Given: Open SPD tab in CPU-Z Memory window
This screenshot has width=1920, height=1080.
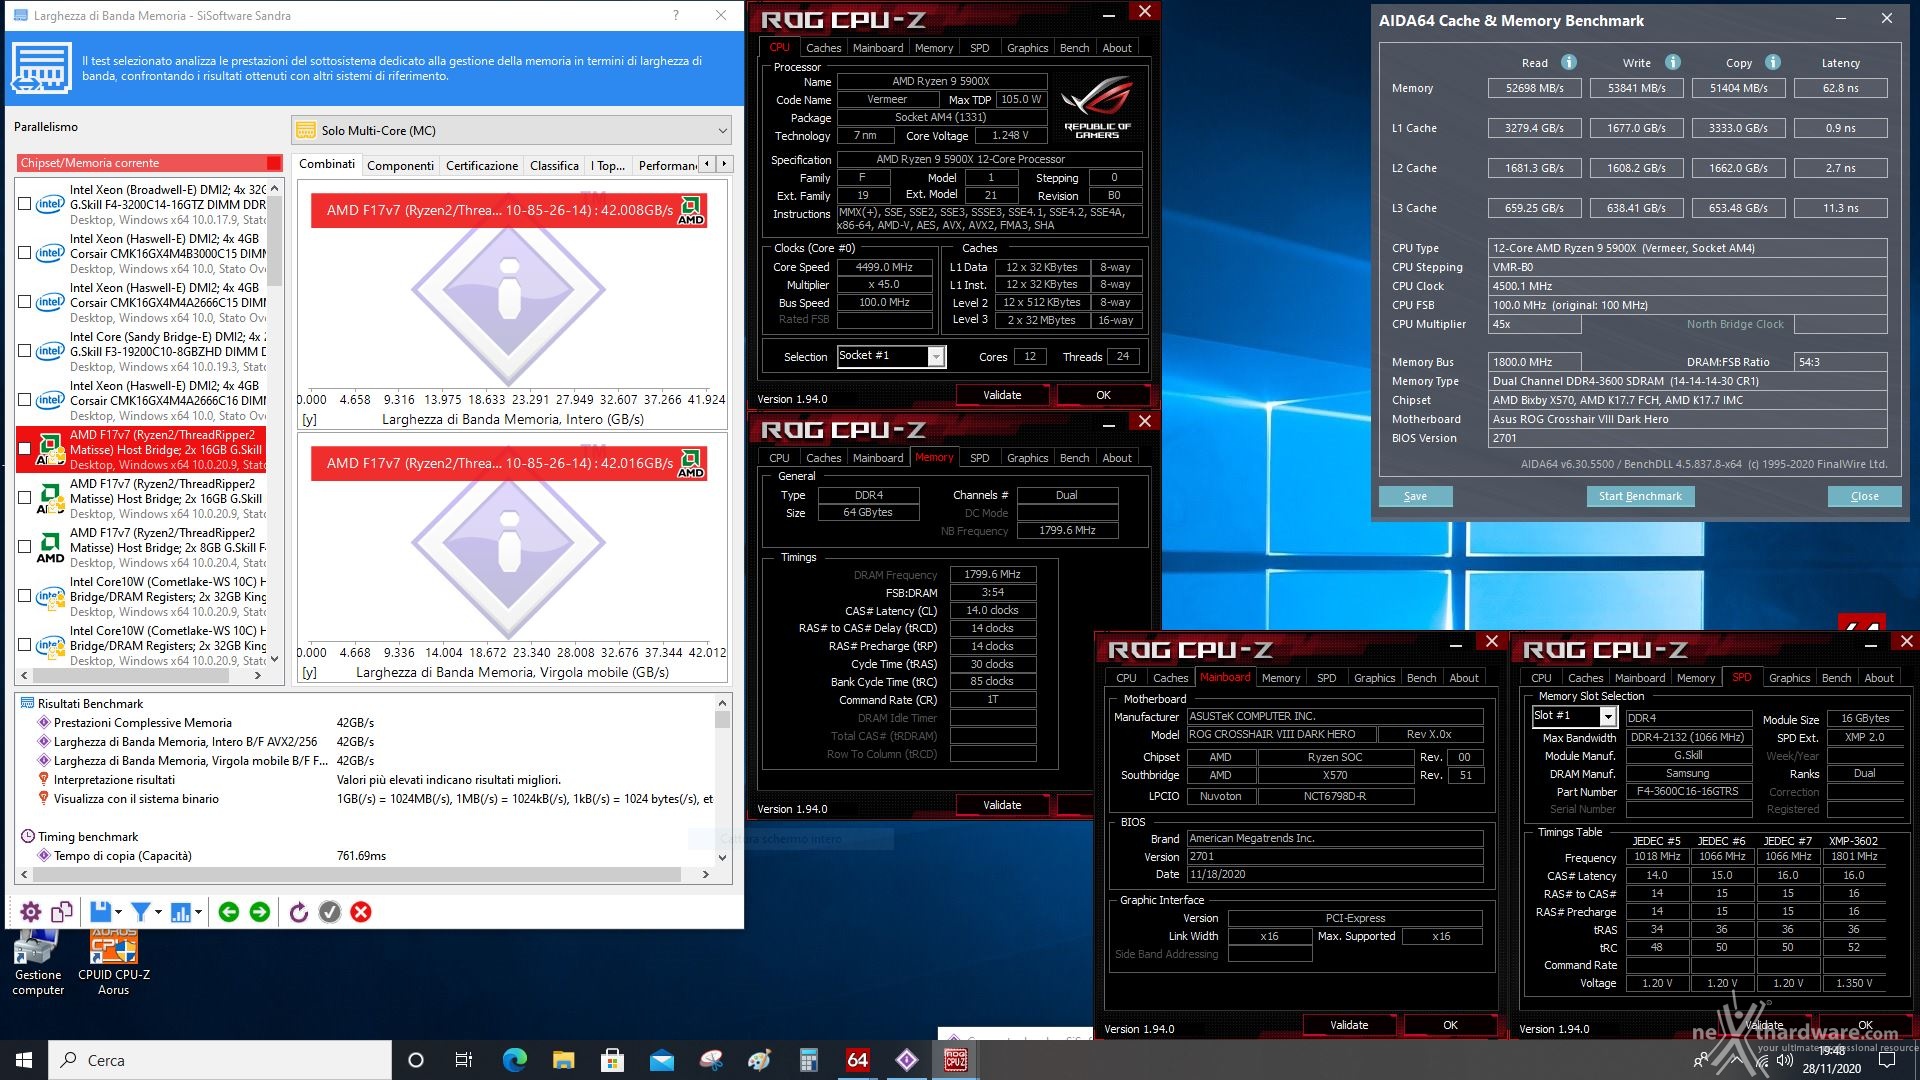Looking at the screenshot, I should click(980, 458).
